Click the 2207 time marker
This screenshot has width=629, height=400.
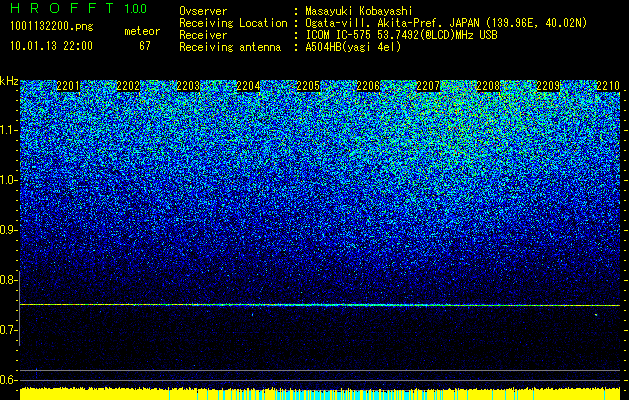428,86
